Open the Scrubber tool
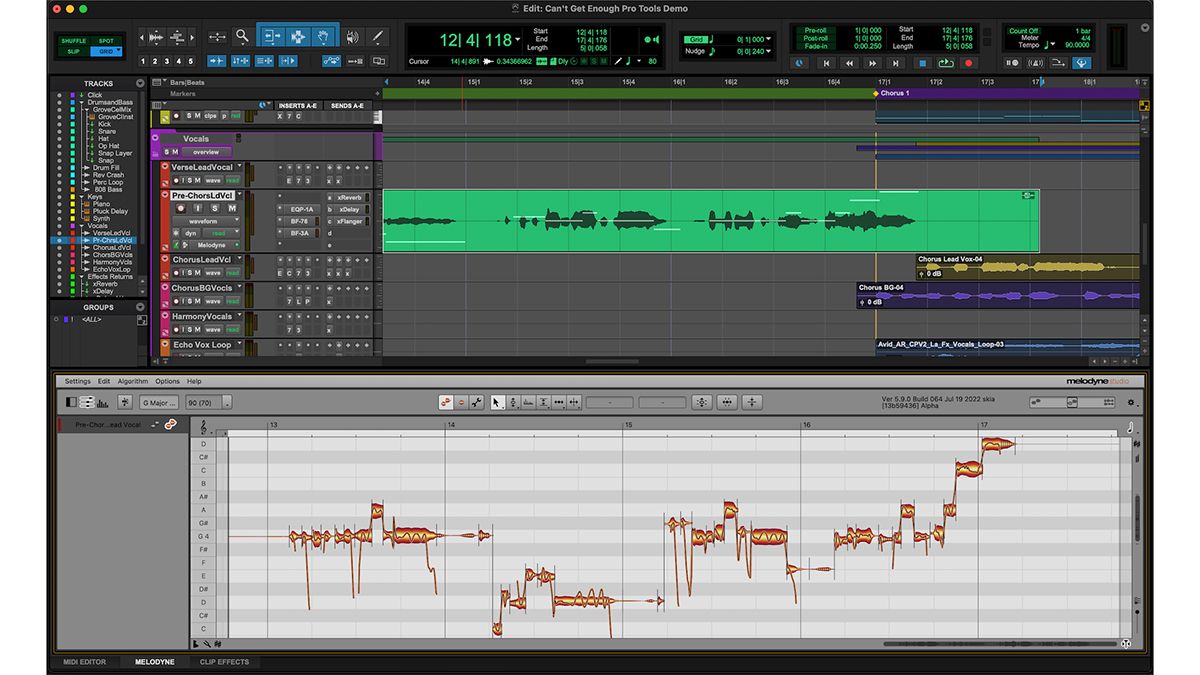The height and width of the screenshot is (675, 1200). pos(352,36)
